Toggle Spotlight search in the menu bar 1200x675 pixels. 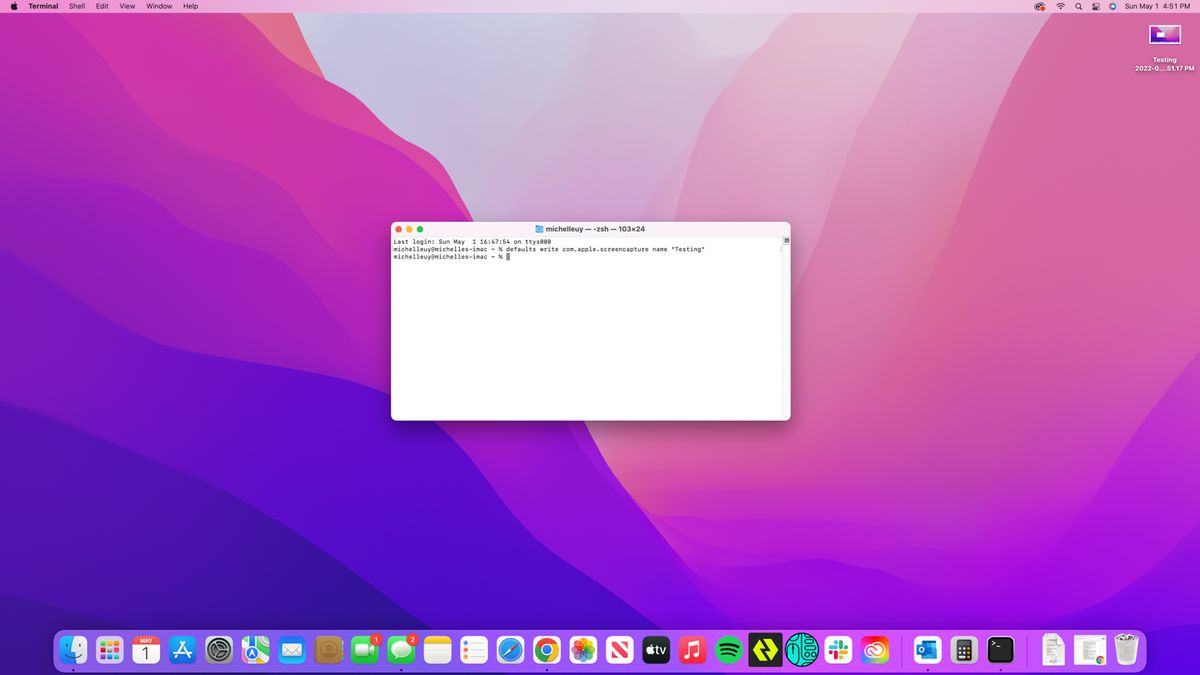pyautogui.click(x=1078, y=6)
